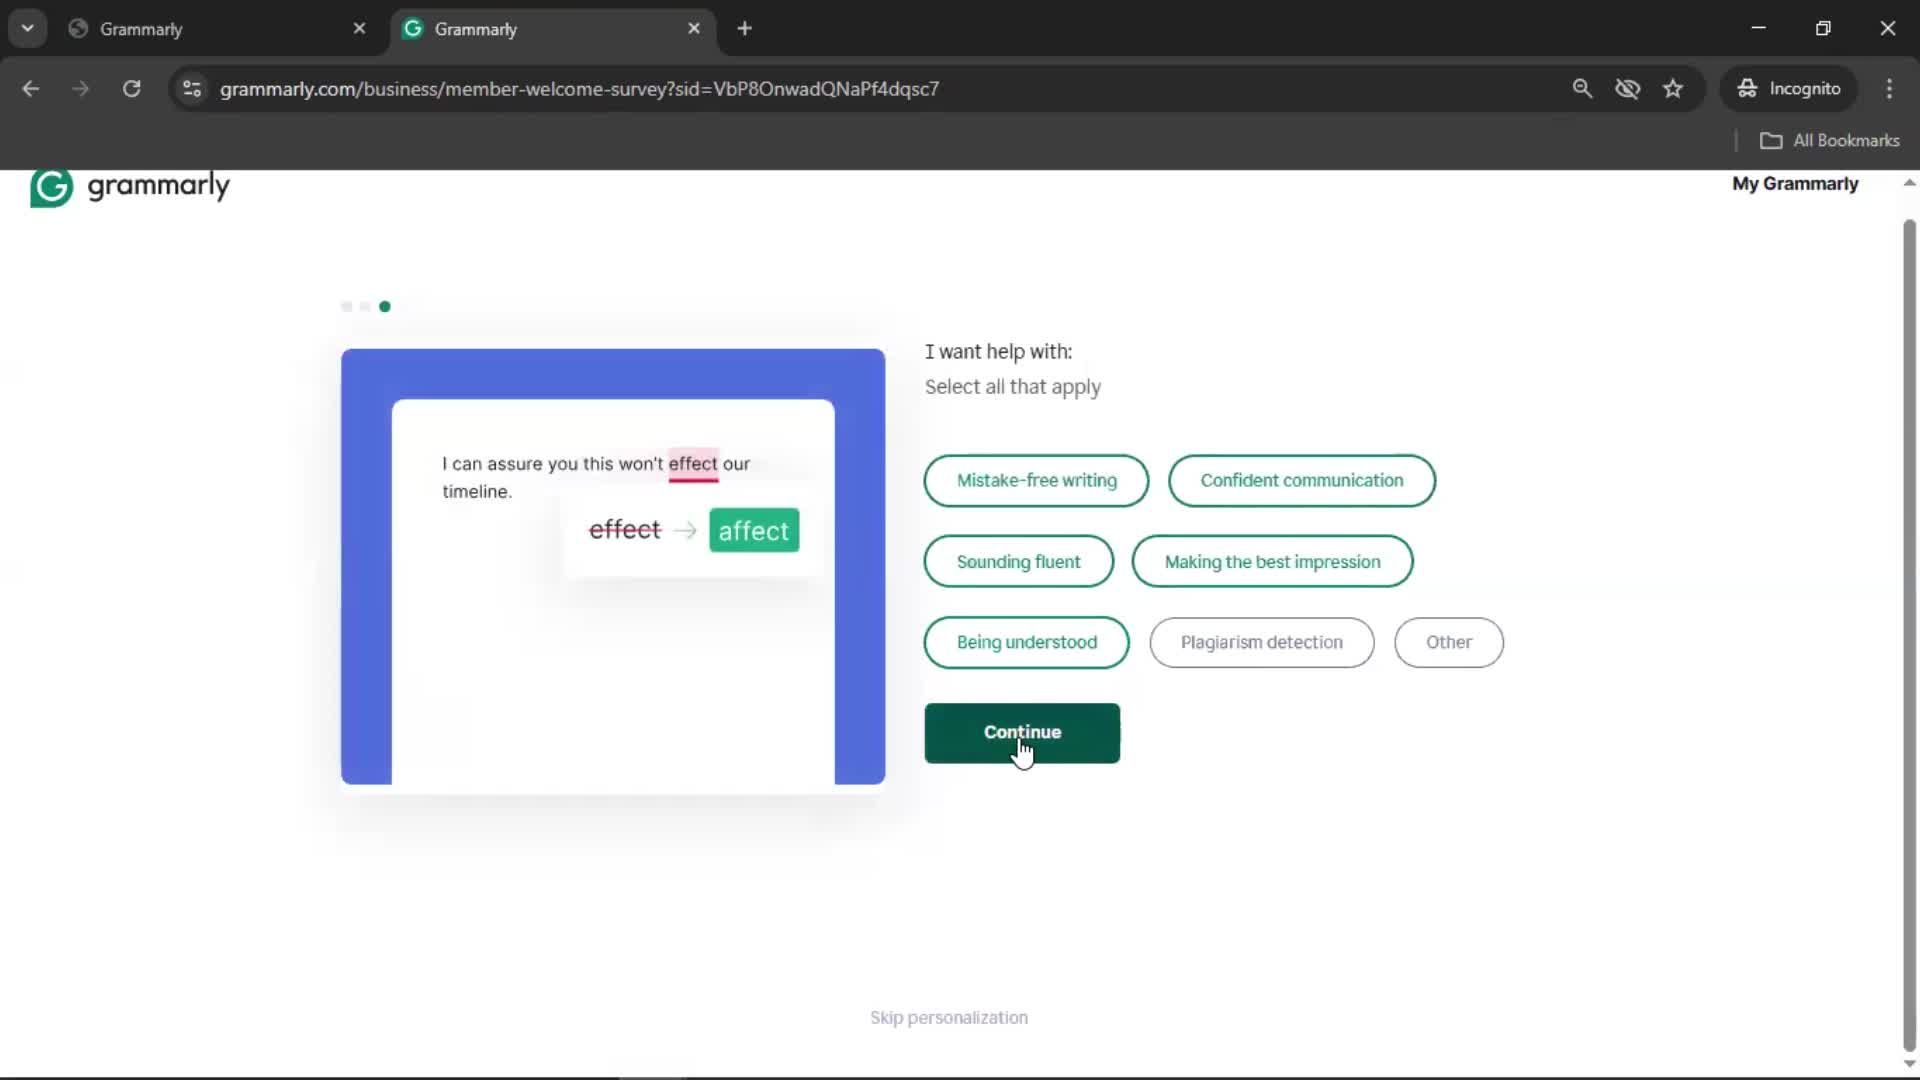Click the browser back arrow

(x=31, y=89)
